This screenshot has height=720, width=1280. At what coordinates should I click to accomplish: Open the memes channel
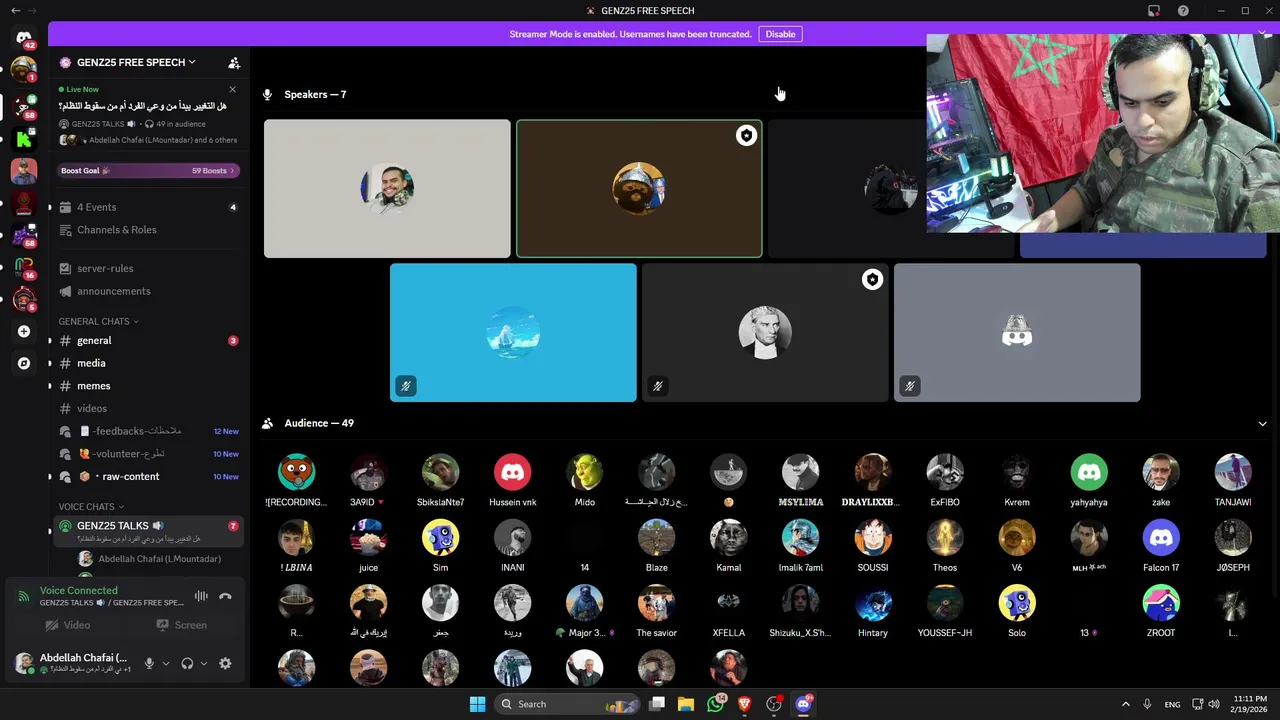[x=148, y=386]
